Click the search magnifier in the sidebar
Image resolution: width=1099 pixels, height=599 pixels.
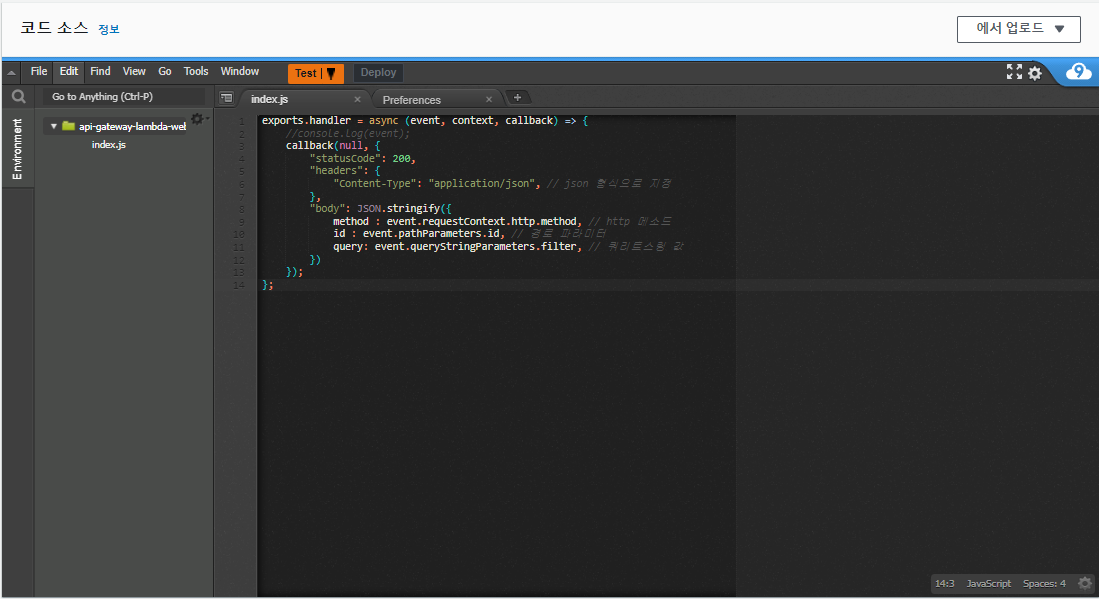(18, 96)
